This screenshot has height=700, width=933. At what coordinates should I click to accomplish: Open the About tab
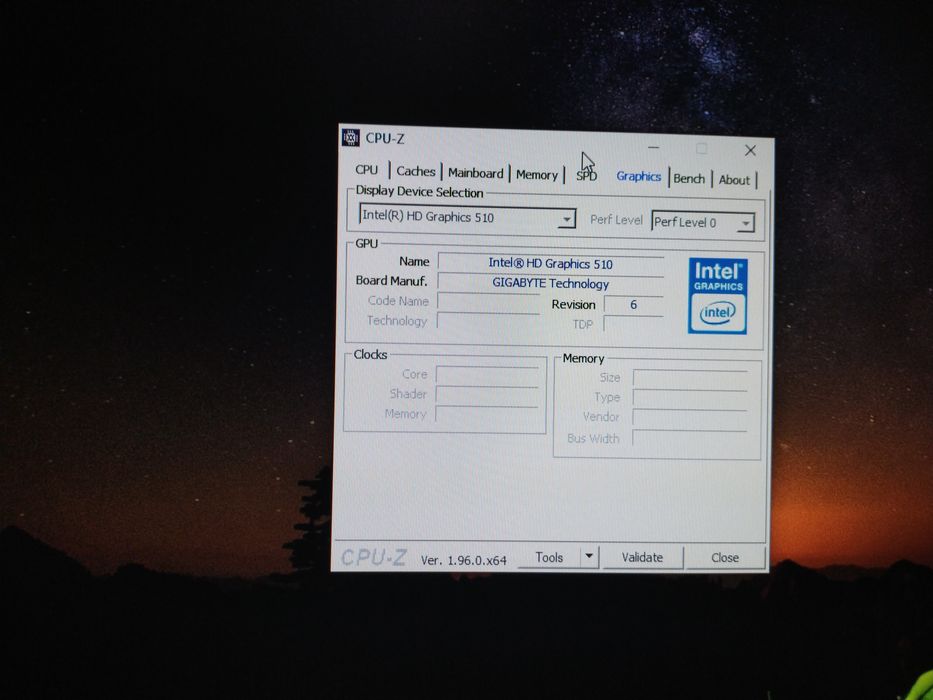tap(734, 180)
